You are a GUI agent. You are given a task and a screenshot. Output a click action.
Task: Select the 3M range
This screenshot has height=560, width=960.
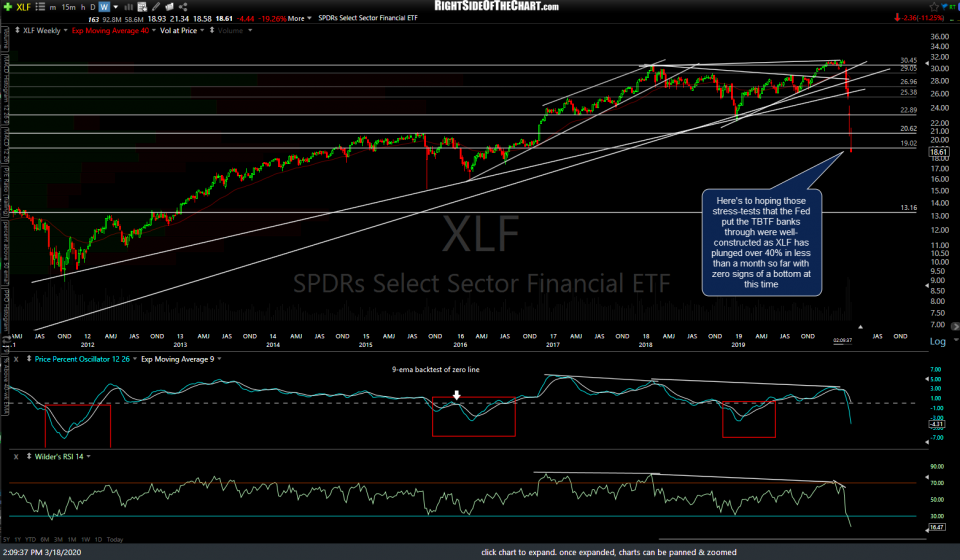coord(58,539)
